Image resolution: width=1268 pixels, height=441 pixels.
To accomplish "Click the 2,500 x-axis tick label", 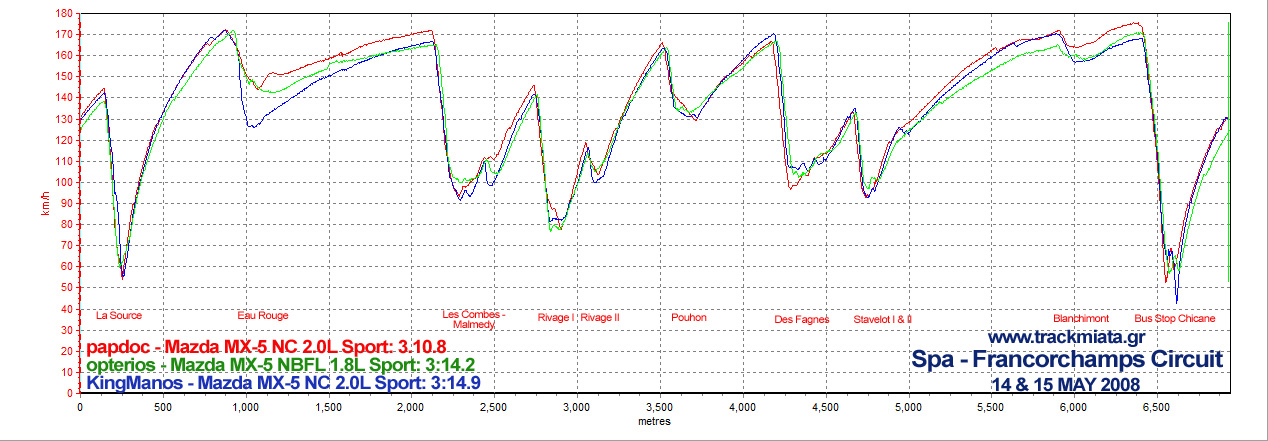I will point(493,408).
